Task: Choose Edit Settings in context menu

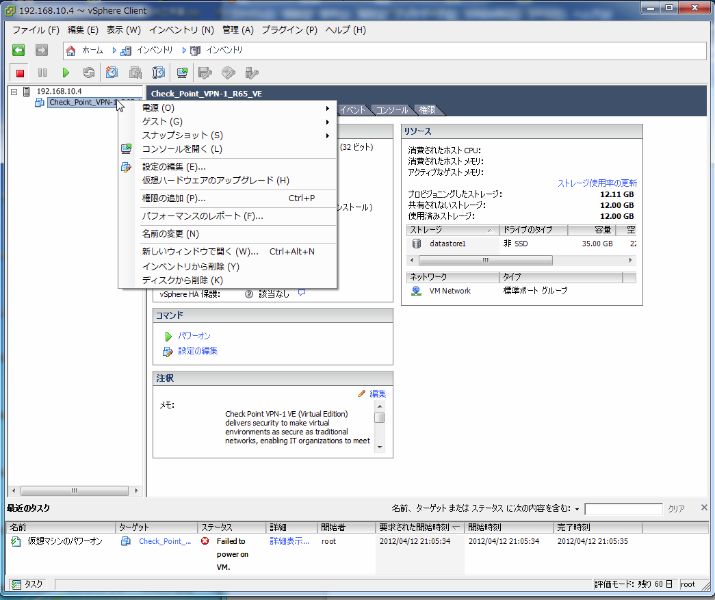Action: click(227, 167)
